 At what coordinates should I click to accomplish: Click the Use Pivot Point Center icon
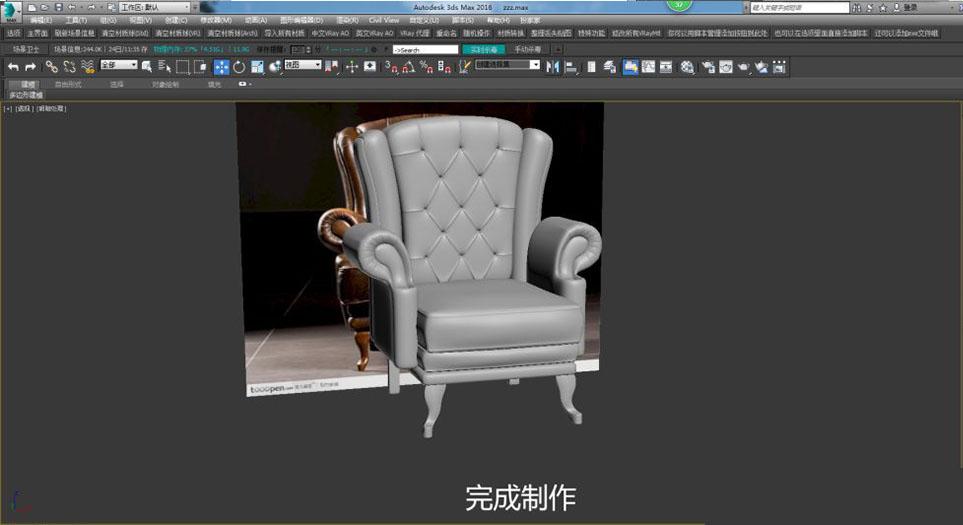[x=332, y=67]
